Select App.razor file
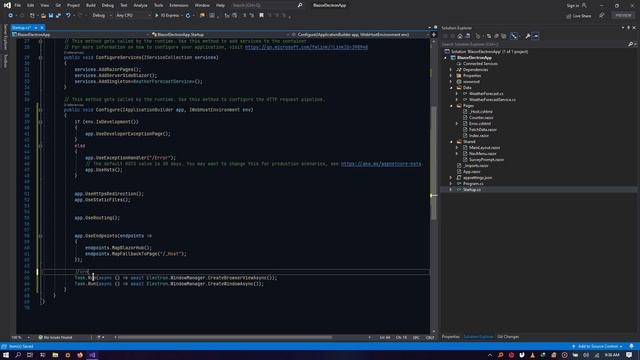 point(471,172)
